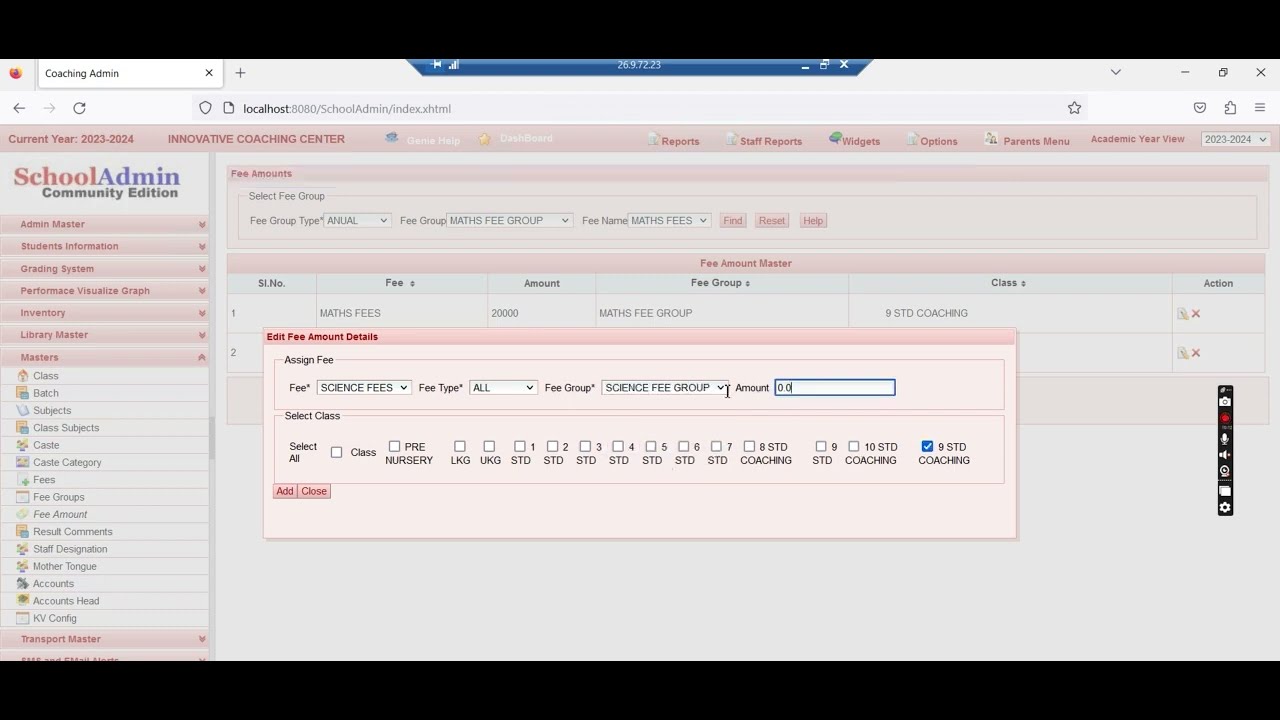The height and width of the screenshot is (720, 1280).
Task: Check the 1 STD checkbox
Action: point(520,447)
